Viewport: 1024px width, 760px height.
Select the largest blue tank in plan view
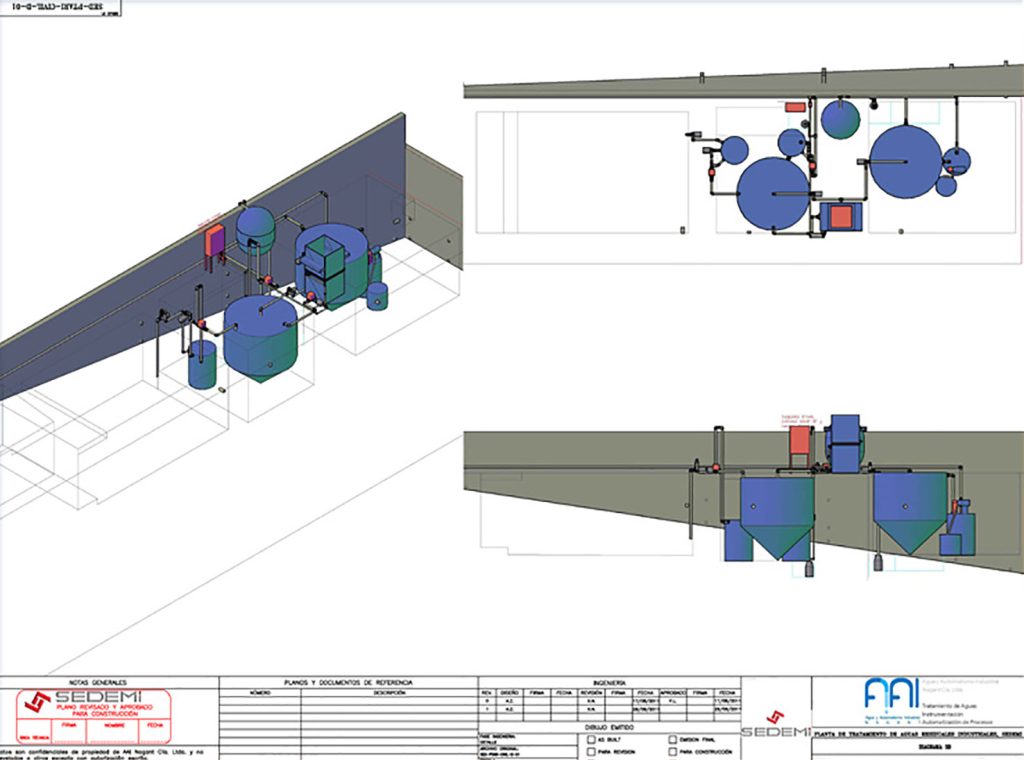774,193
